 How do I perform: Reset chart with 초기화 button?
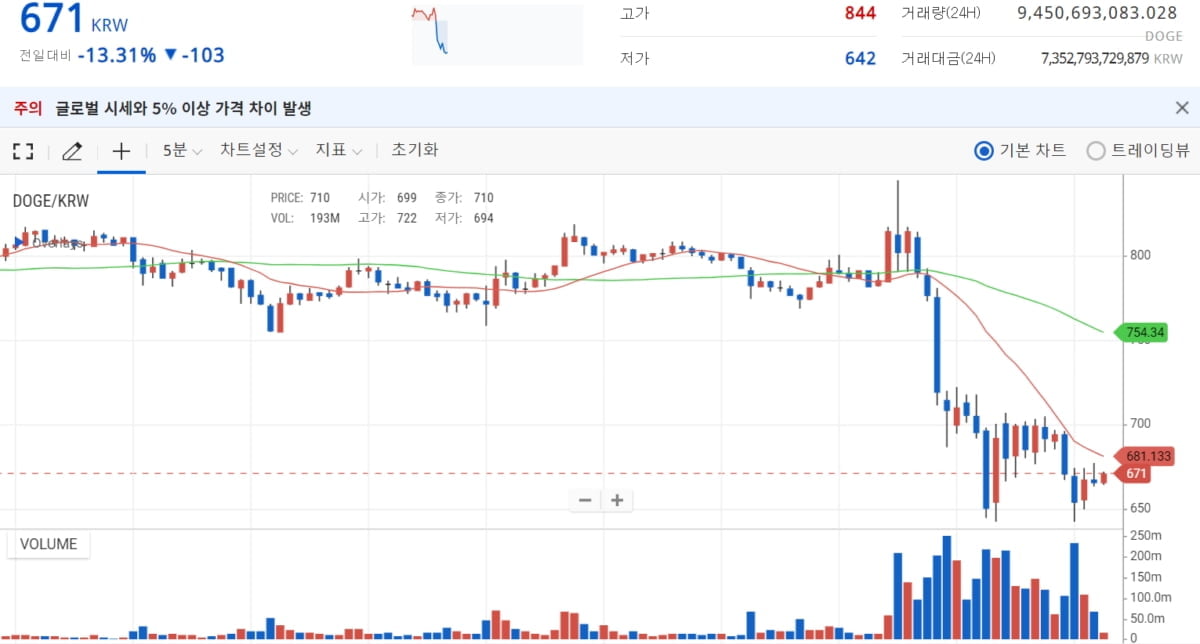coord(415,151)
